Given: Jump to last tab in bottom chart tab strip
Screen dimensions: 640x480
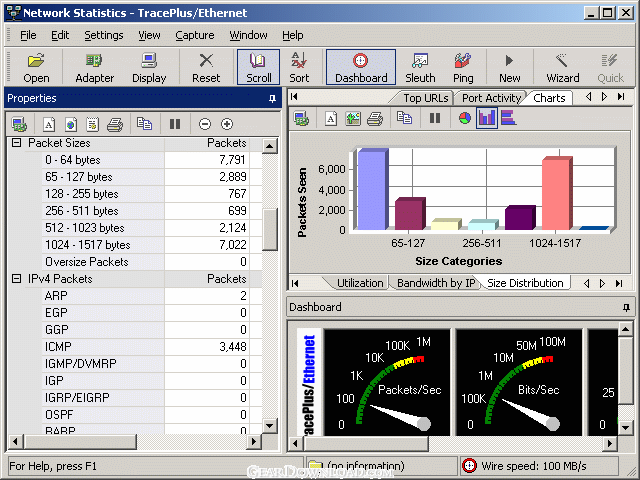Looking at the screenshot, I should [x=619, y=283].
